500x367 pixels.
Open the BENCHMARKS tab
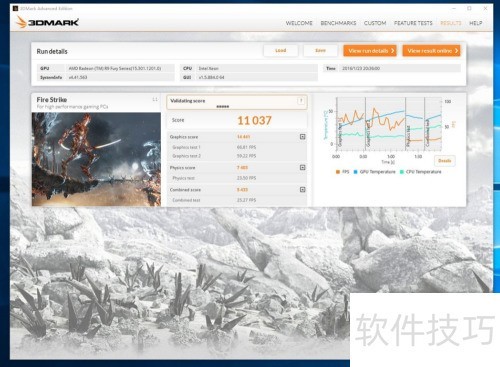[x=338, y=23]
